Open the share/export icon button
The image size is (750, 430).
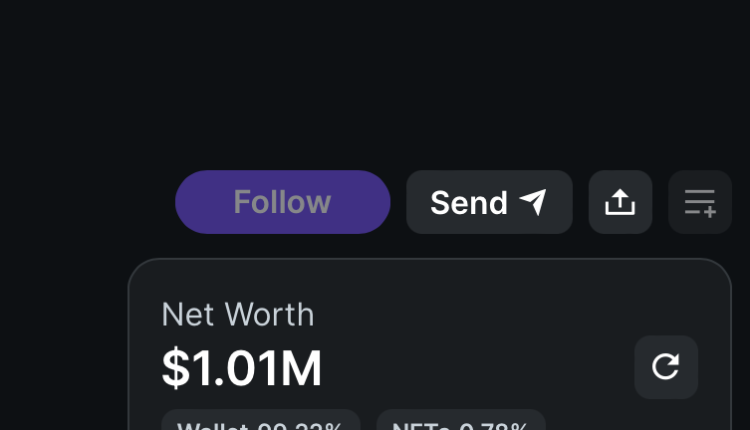click(620, 202)
